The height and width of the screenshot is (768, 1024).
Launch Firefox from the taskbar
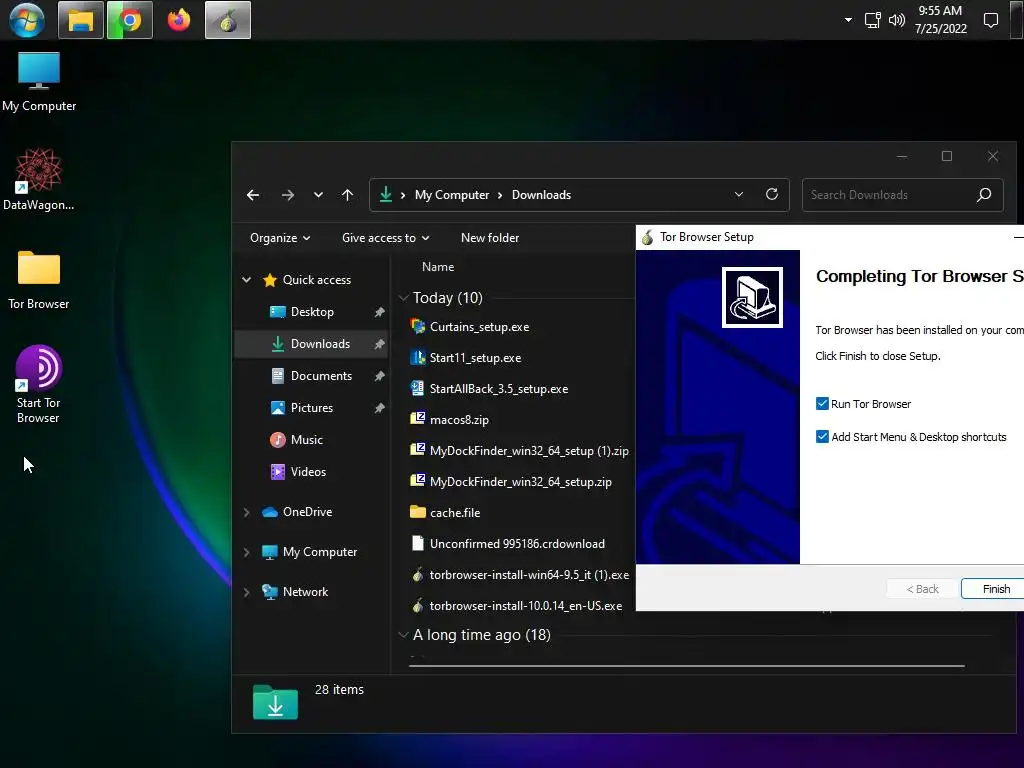tap(178, 20)
